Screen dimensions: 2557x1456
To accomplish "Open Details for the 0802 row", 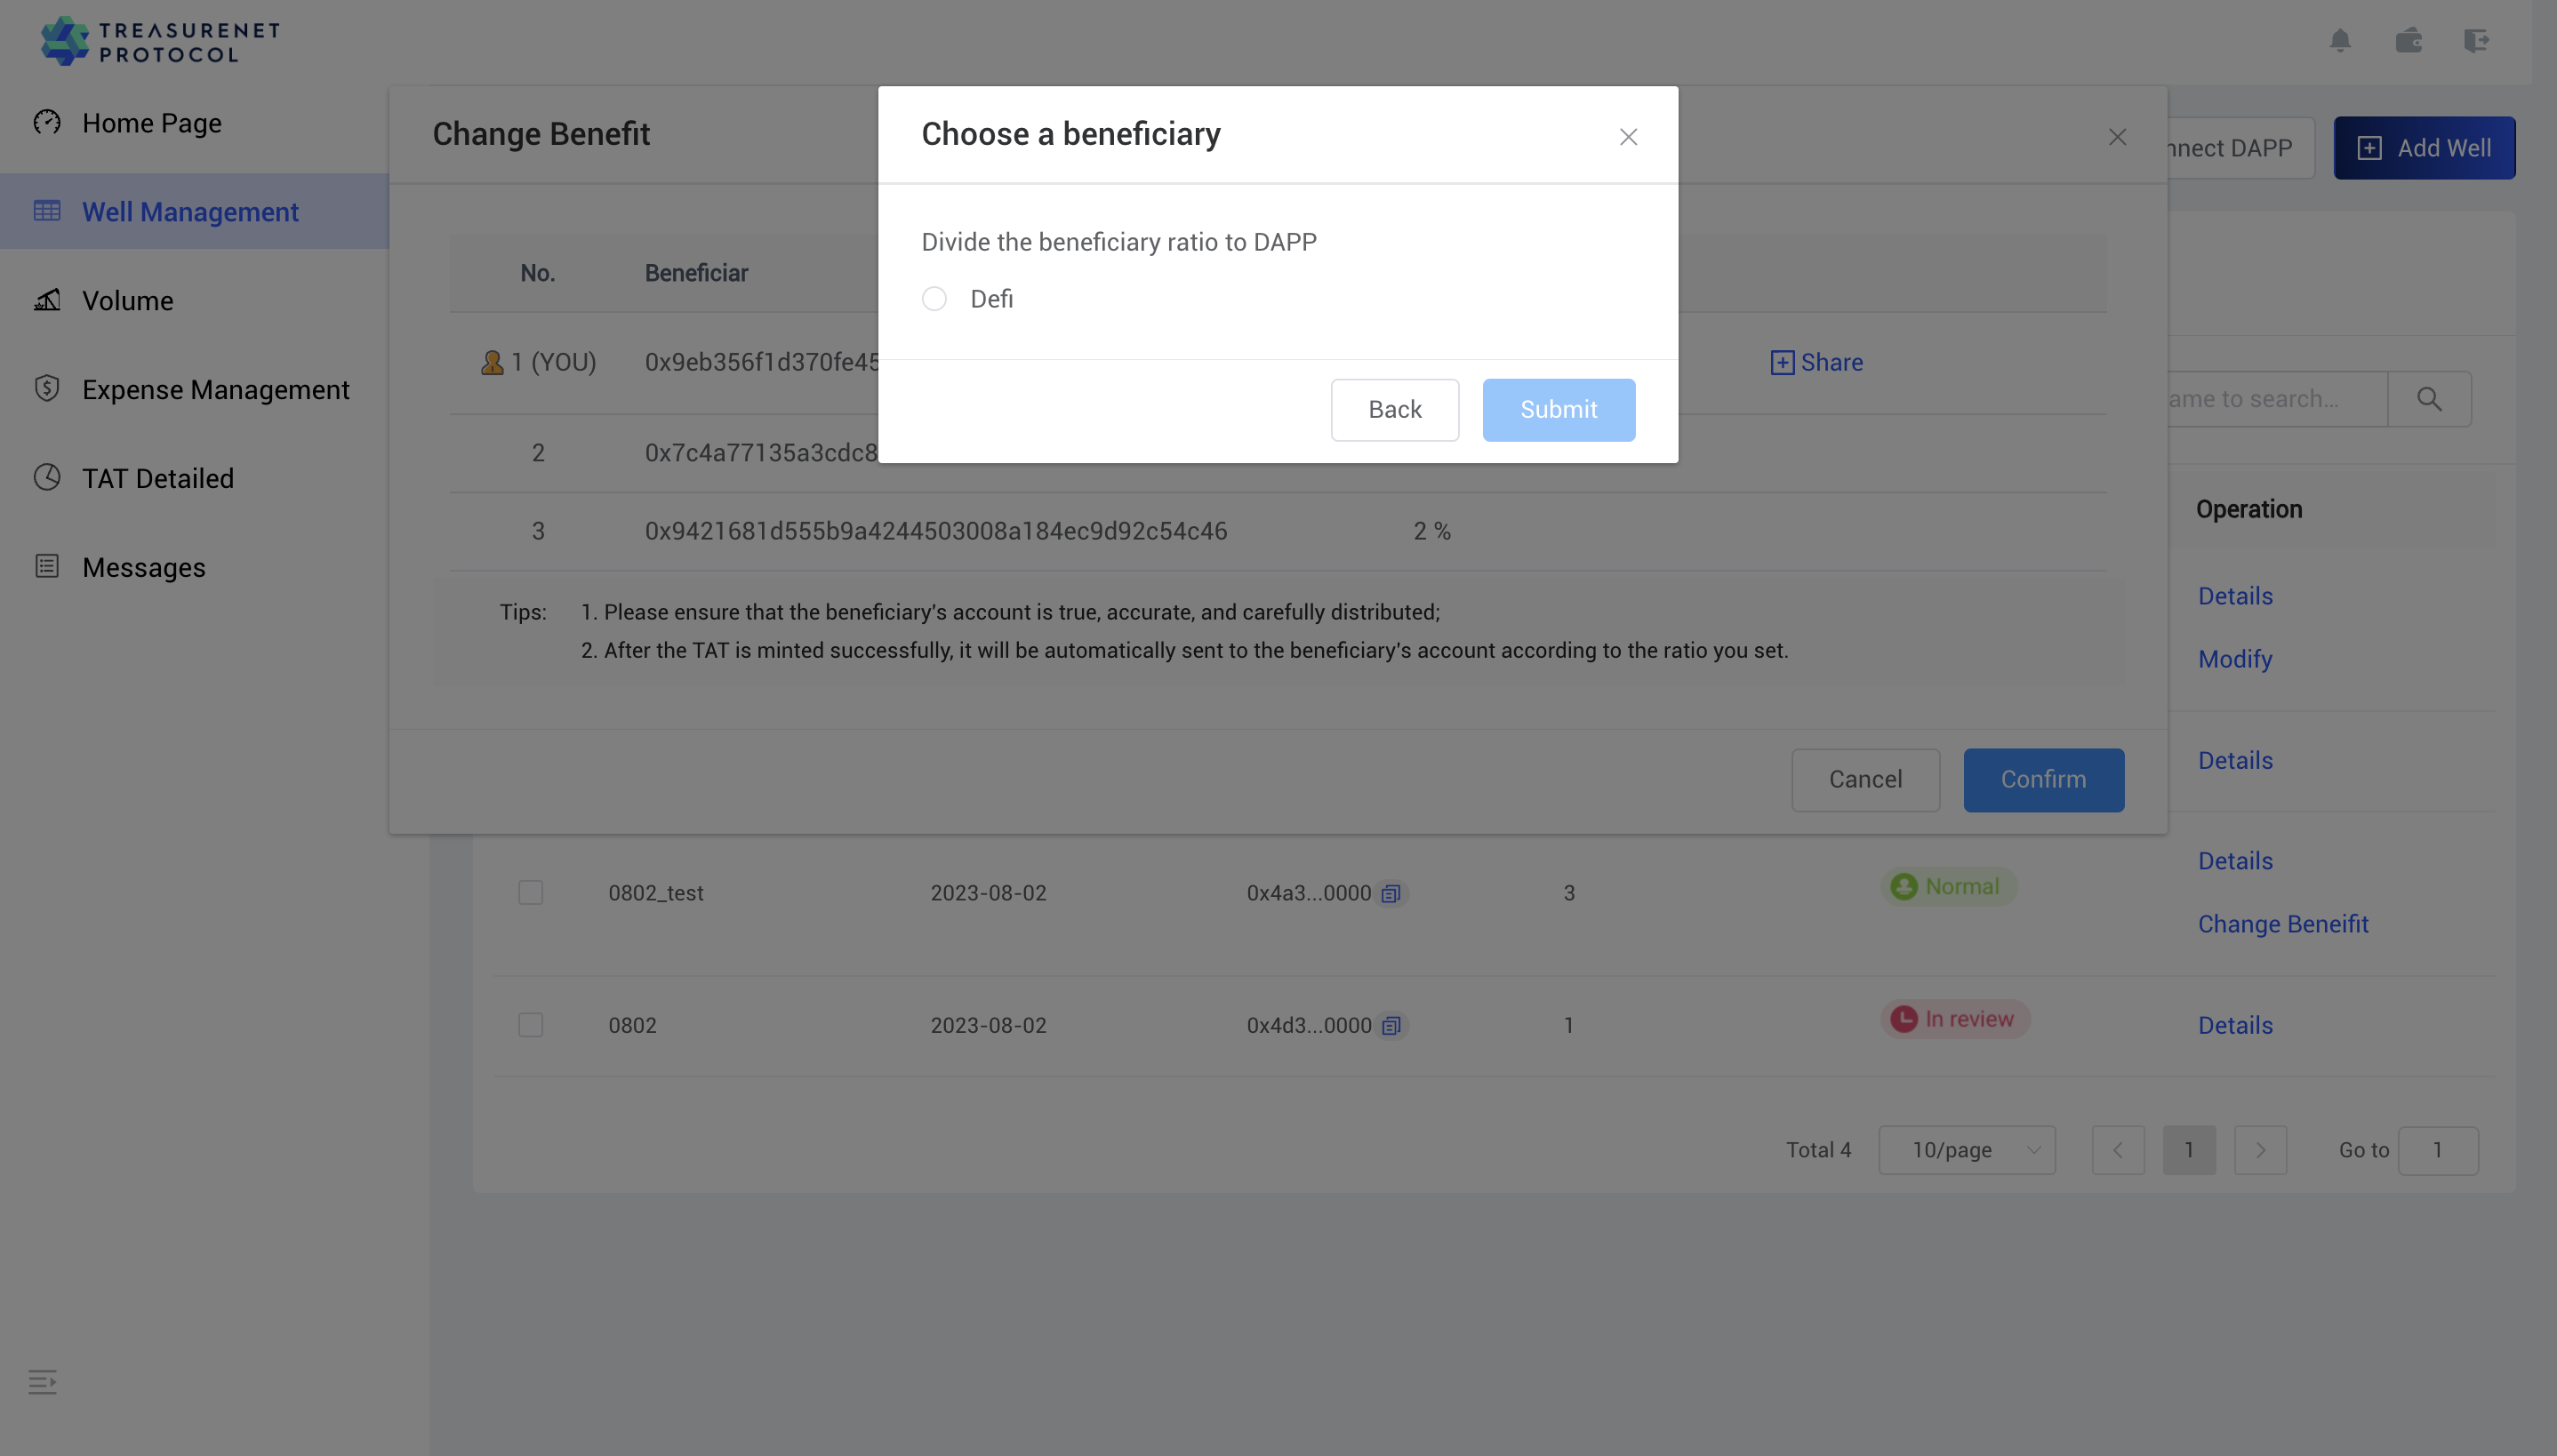I will [x=2234, y=1025].
